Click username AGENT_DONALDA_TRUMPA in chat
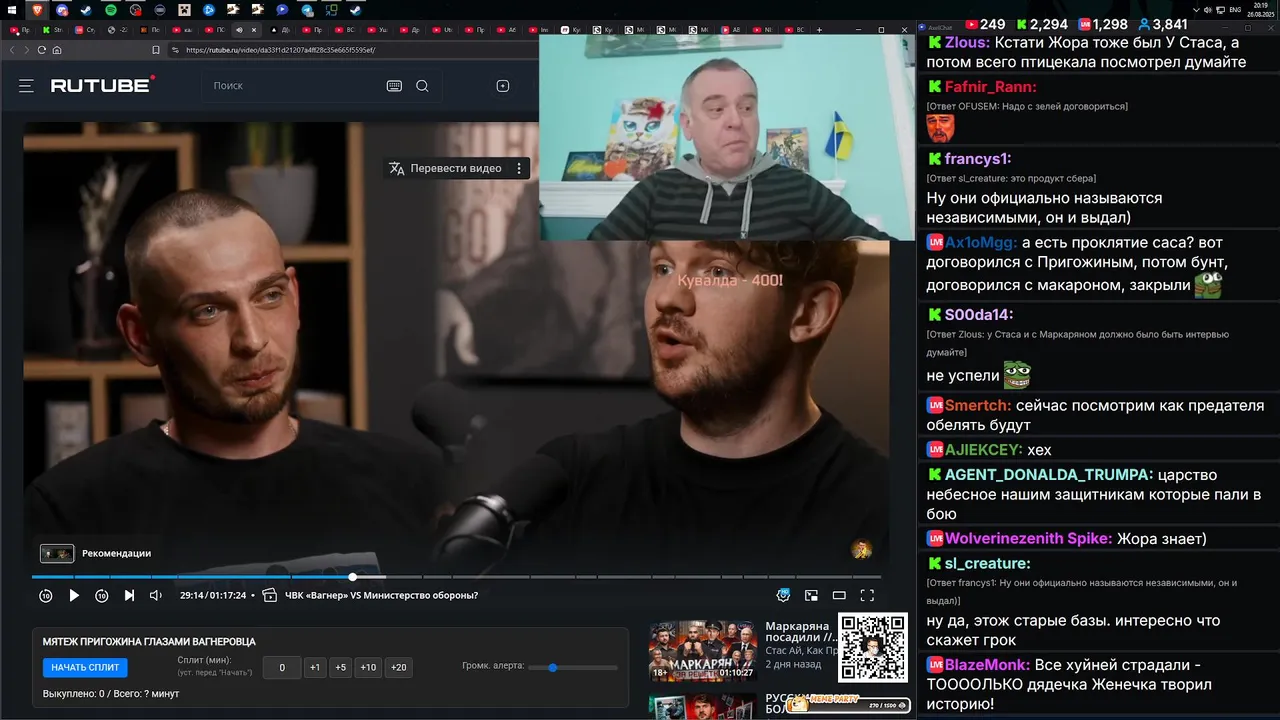The width and height of the screenshot is (1280, 720). [x=1049, y=475]
